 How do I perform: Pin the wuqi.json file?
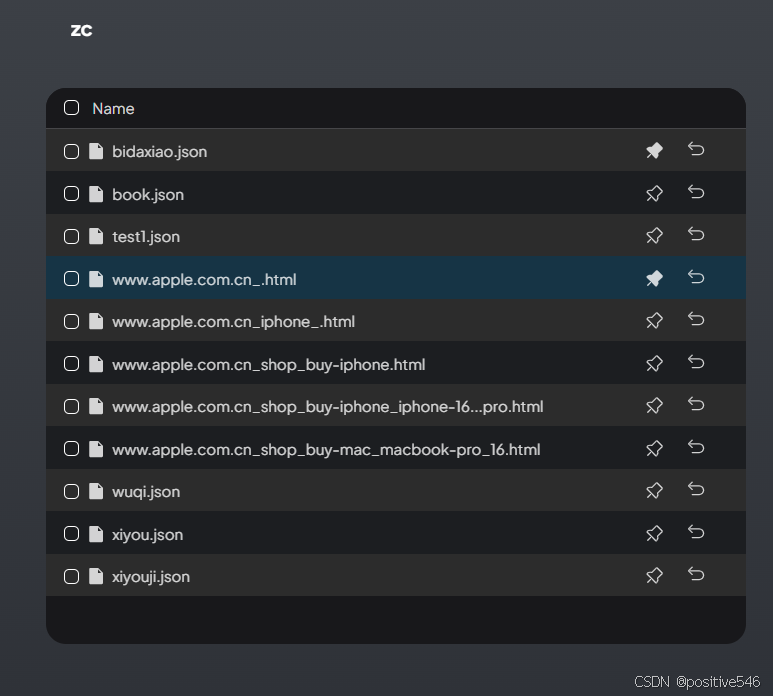tap(654, 491)
